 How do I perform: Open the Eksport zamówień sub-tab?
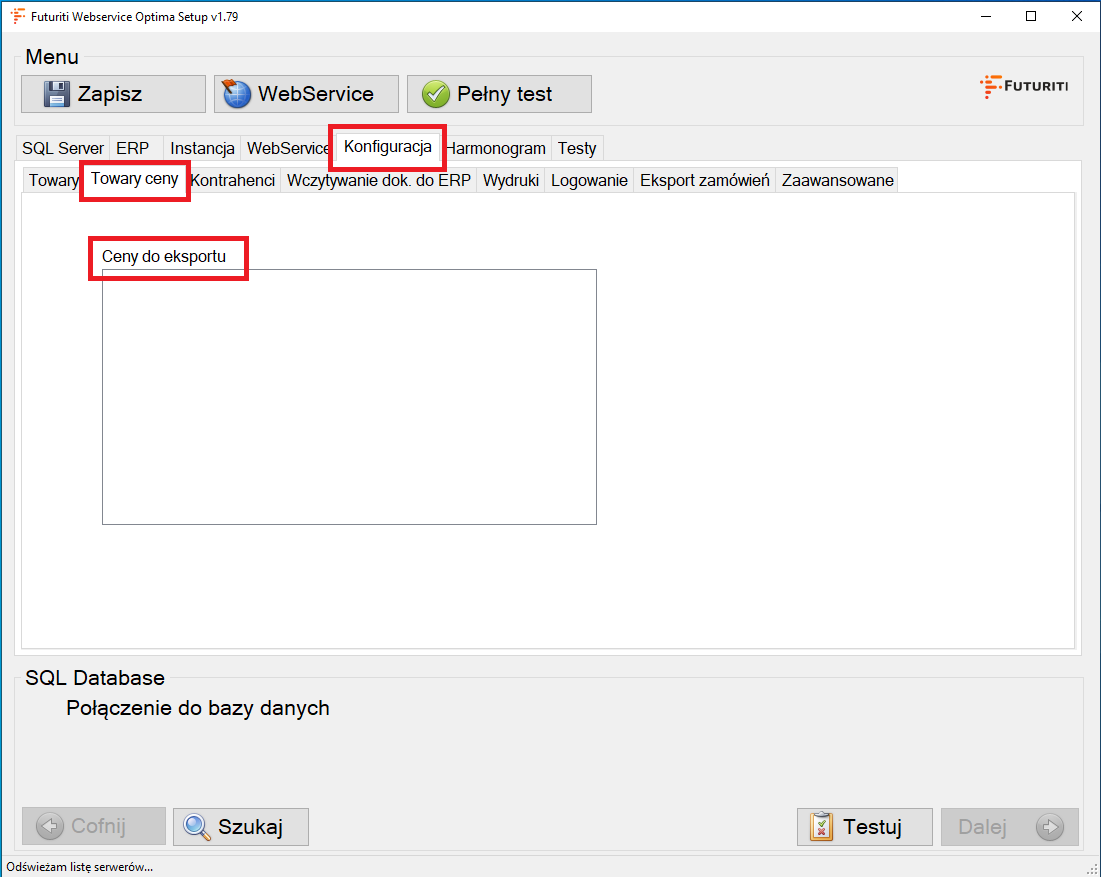pos(704,181)
